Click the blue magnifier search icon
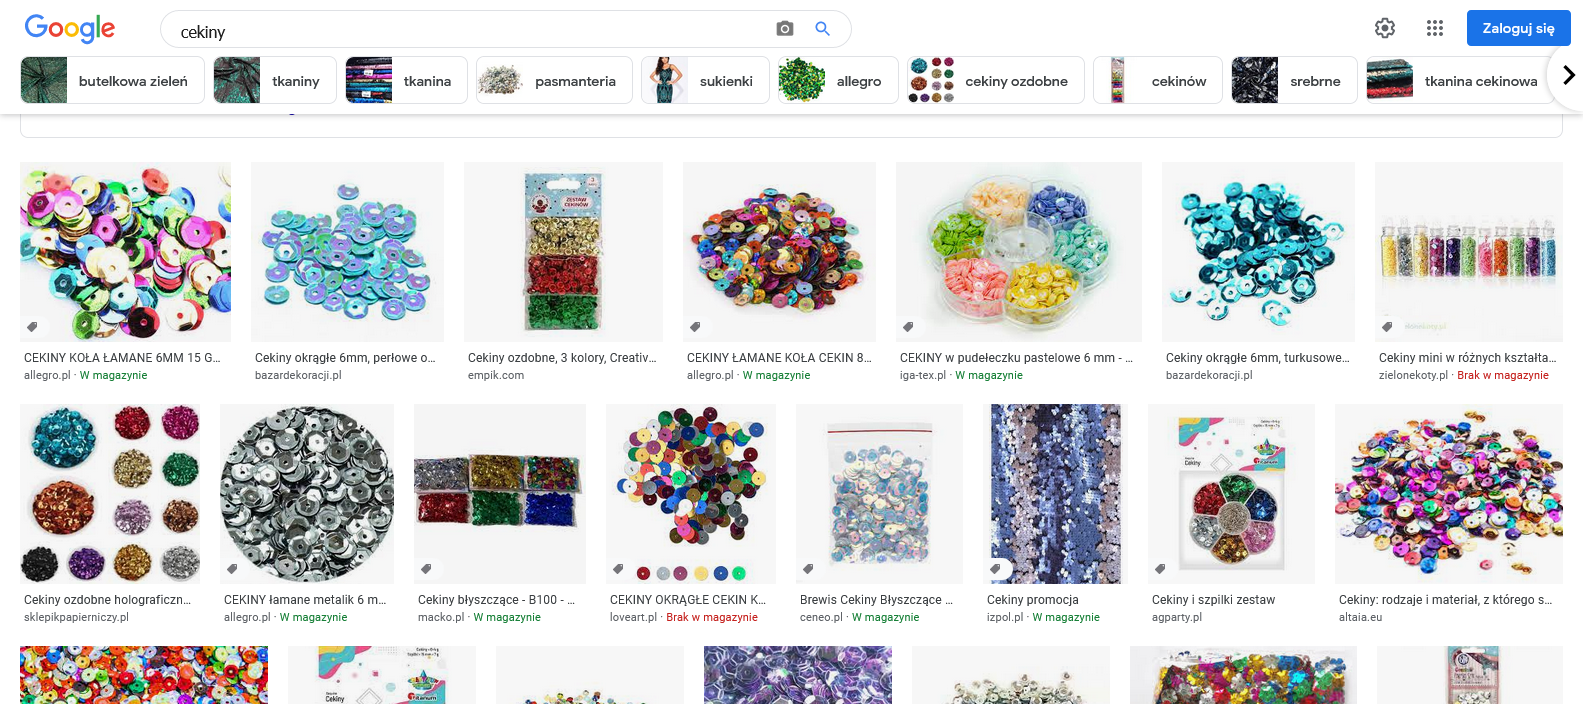This screenshot has height=704, width=1583. point(823,29)
